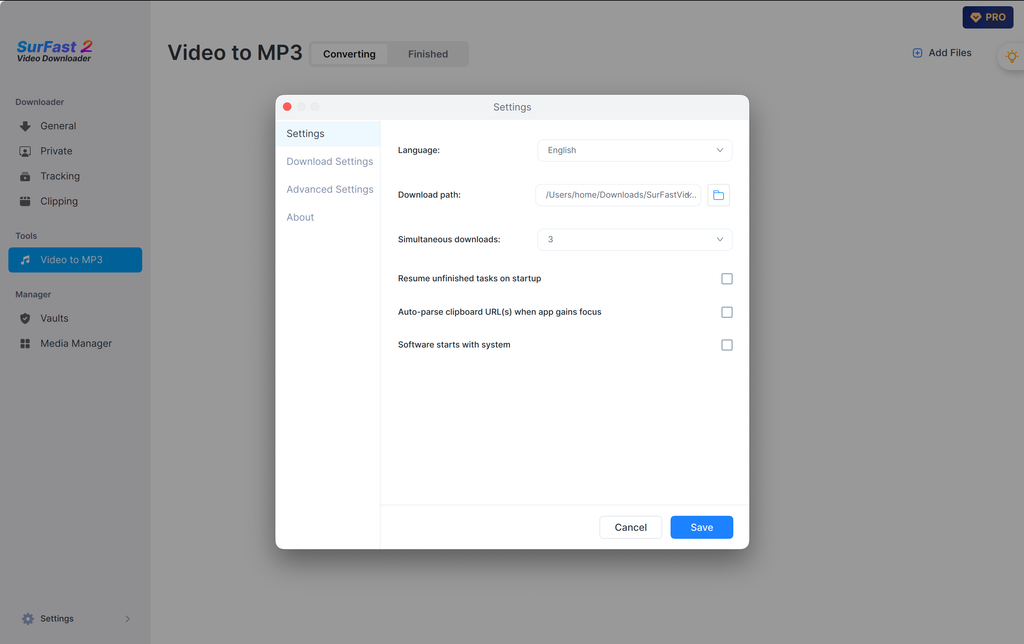This screenshot has width=1024, height=644.
Task: Select the Settings tab in dialog
Action: point(328,134)
